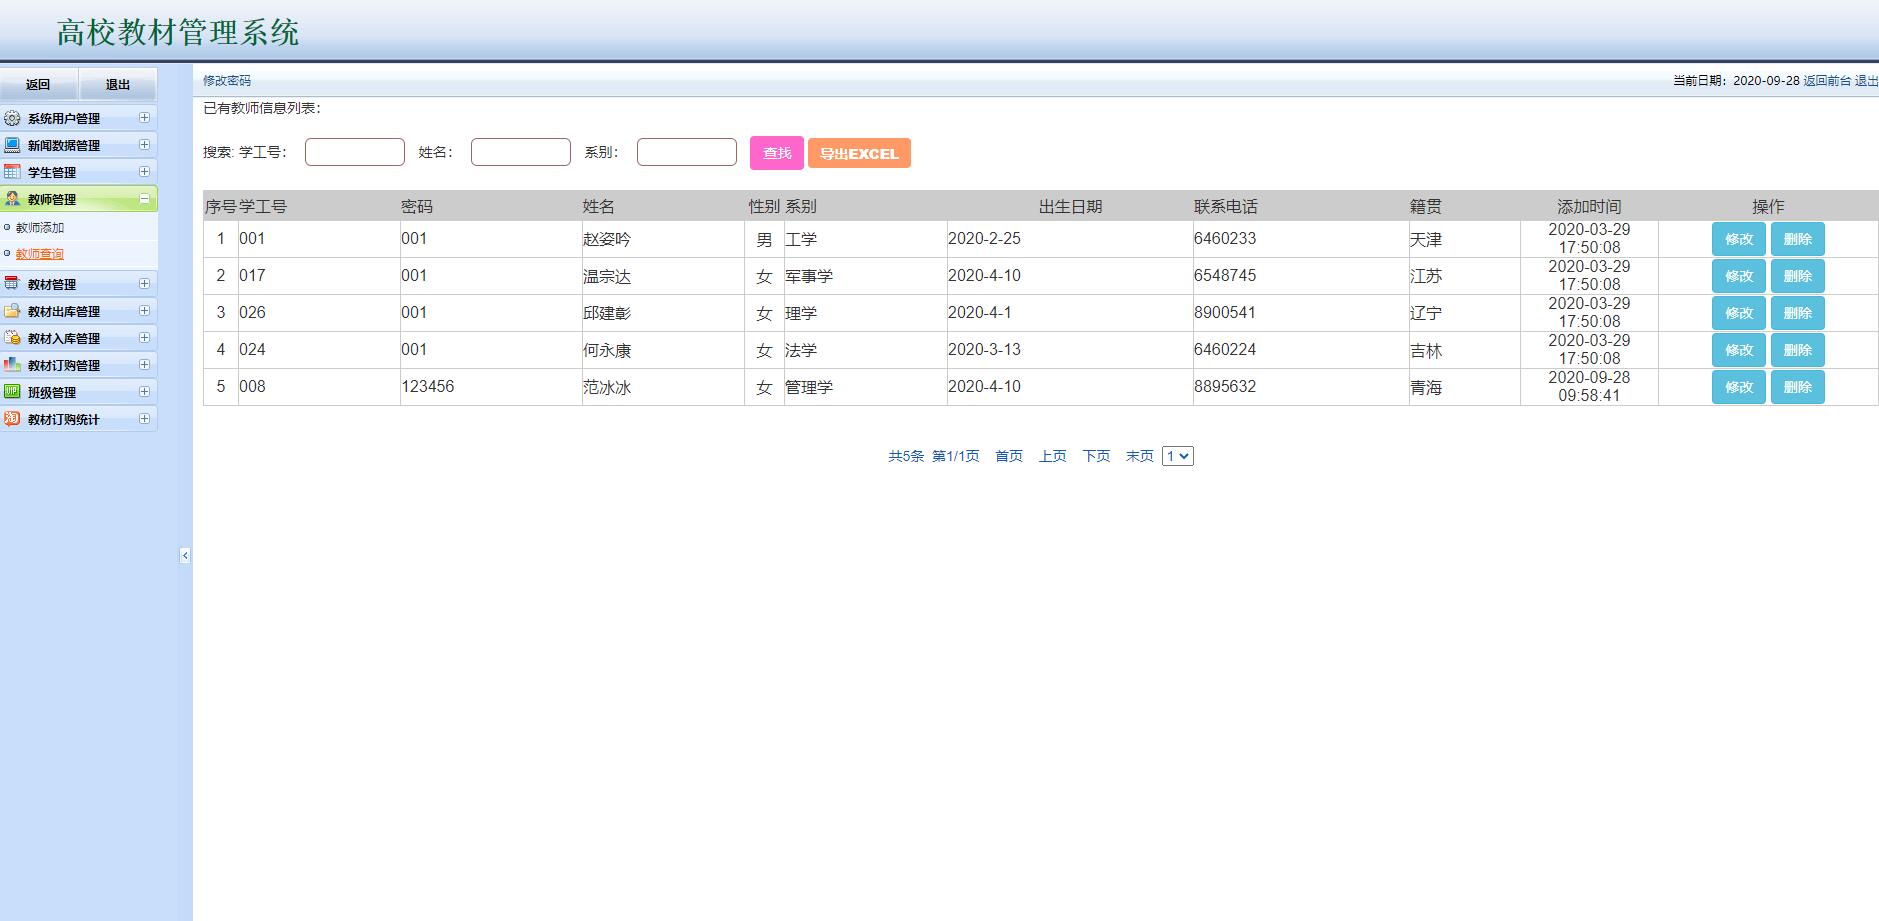Click the 导出EXCEL export button

point(858,153)
